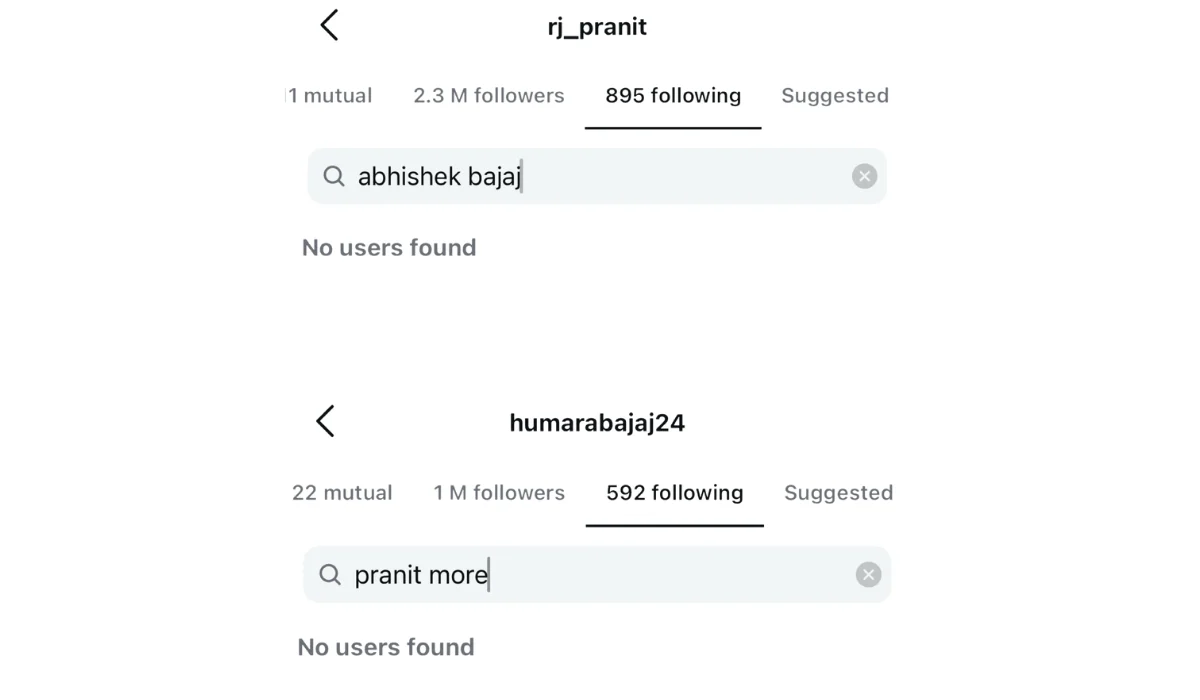Click the magnifier icon in humarabajaj24's search bar
This screenshot has height=700, width=1200.
[x=329, y=574]
